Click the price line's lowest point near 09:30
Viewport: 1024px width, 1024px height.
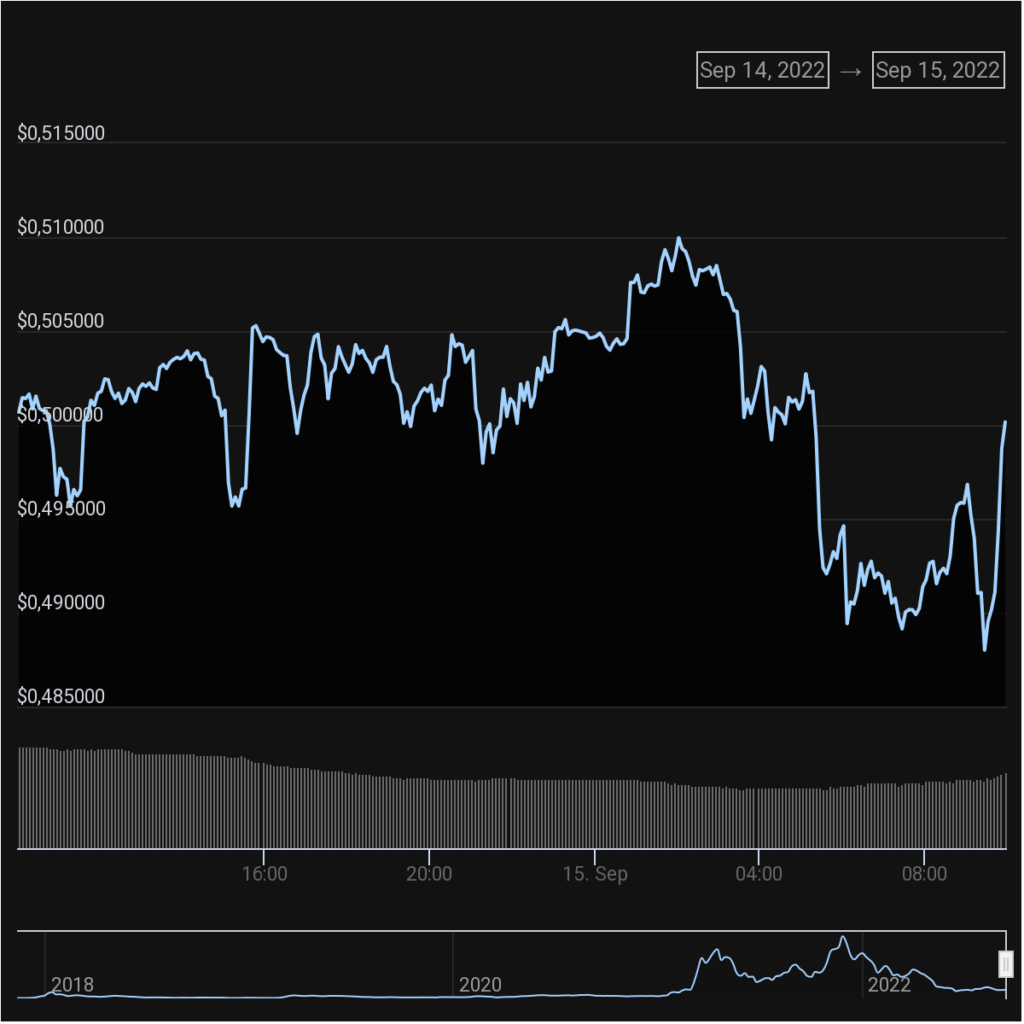(985, 650)
